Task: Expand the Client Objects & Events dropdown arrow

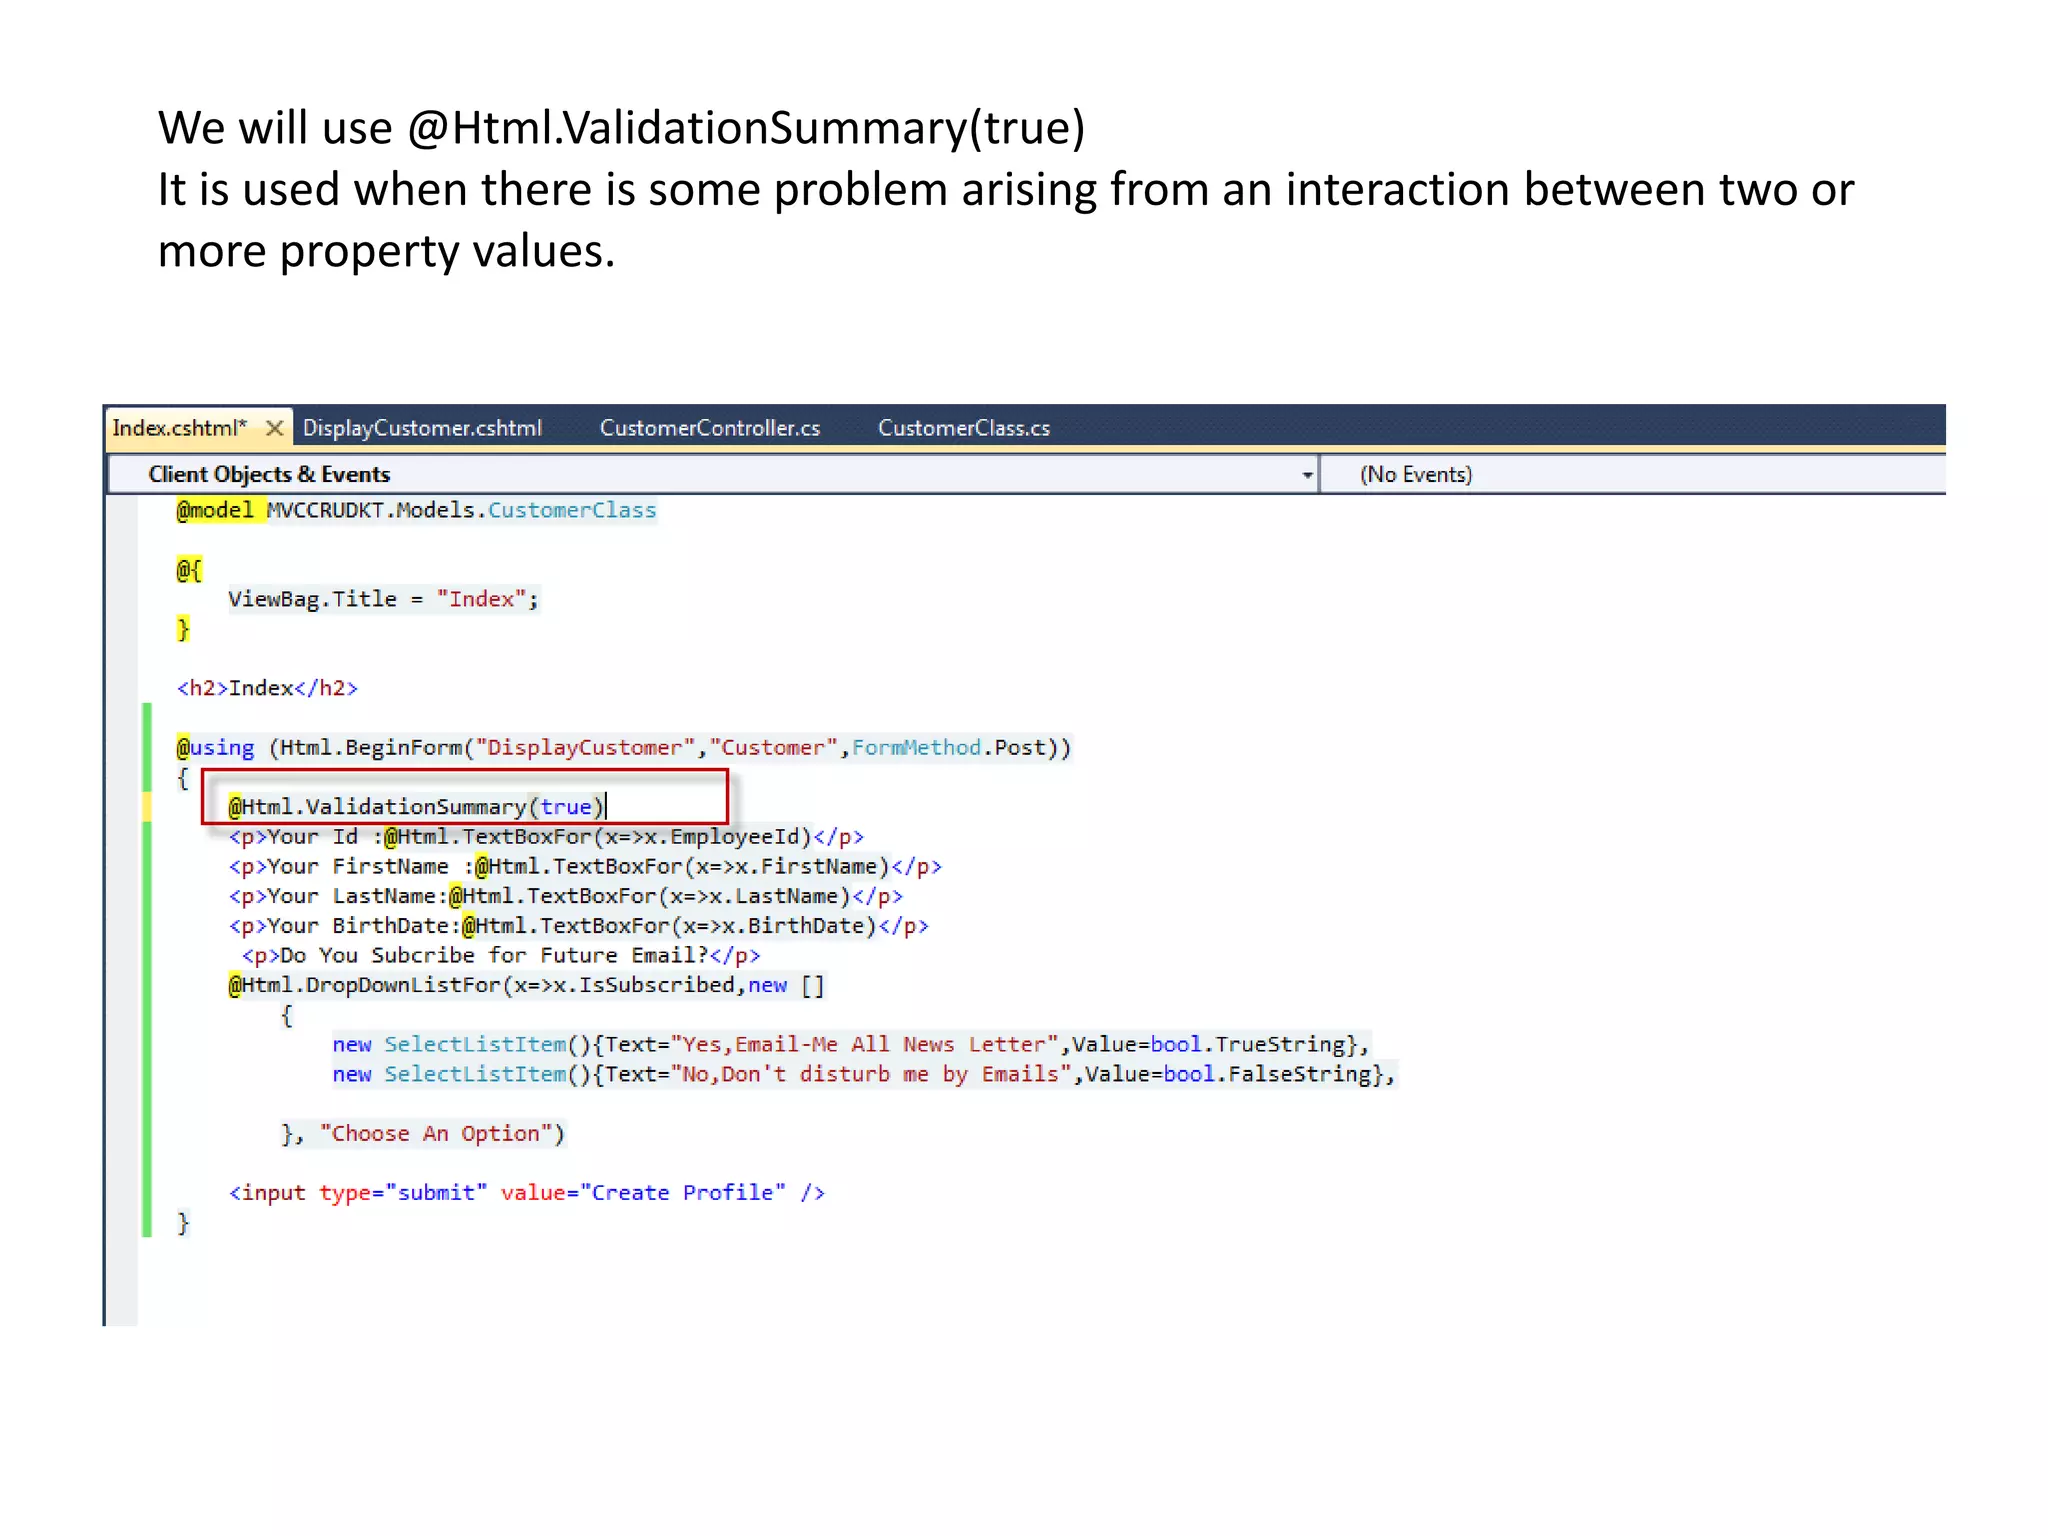Action: (x=1306, y=475)
